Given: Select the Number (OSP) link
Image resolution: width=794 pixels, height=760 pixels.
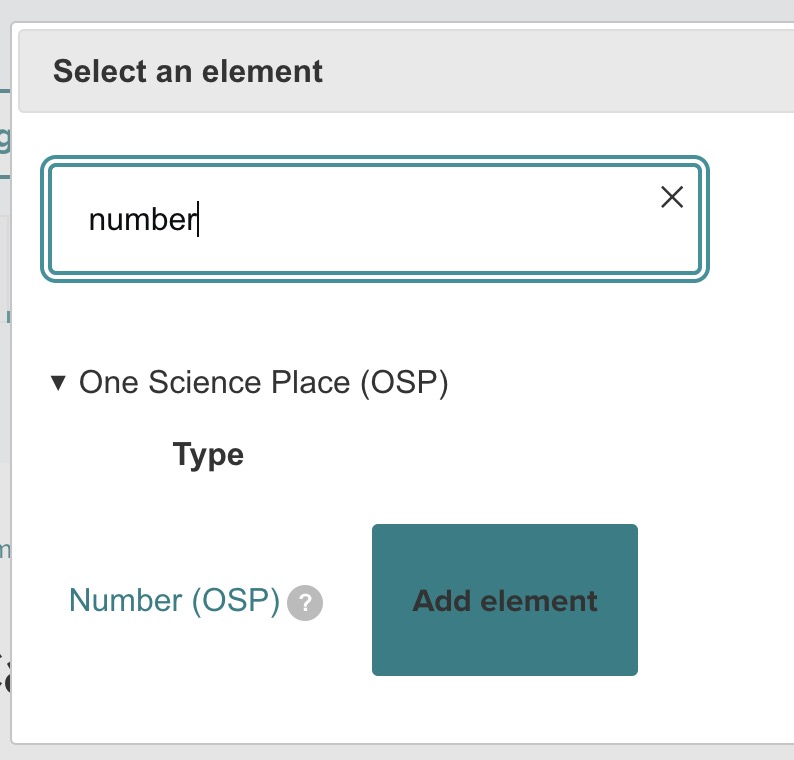Looking at the screenshot, I should [x=174, y=601].
